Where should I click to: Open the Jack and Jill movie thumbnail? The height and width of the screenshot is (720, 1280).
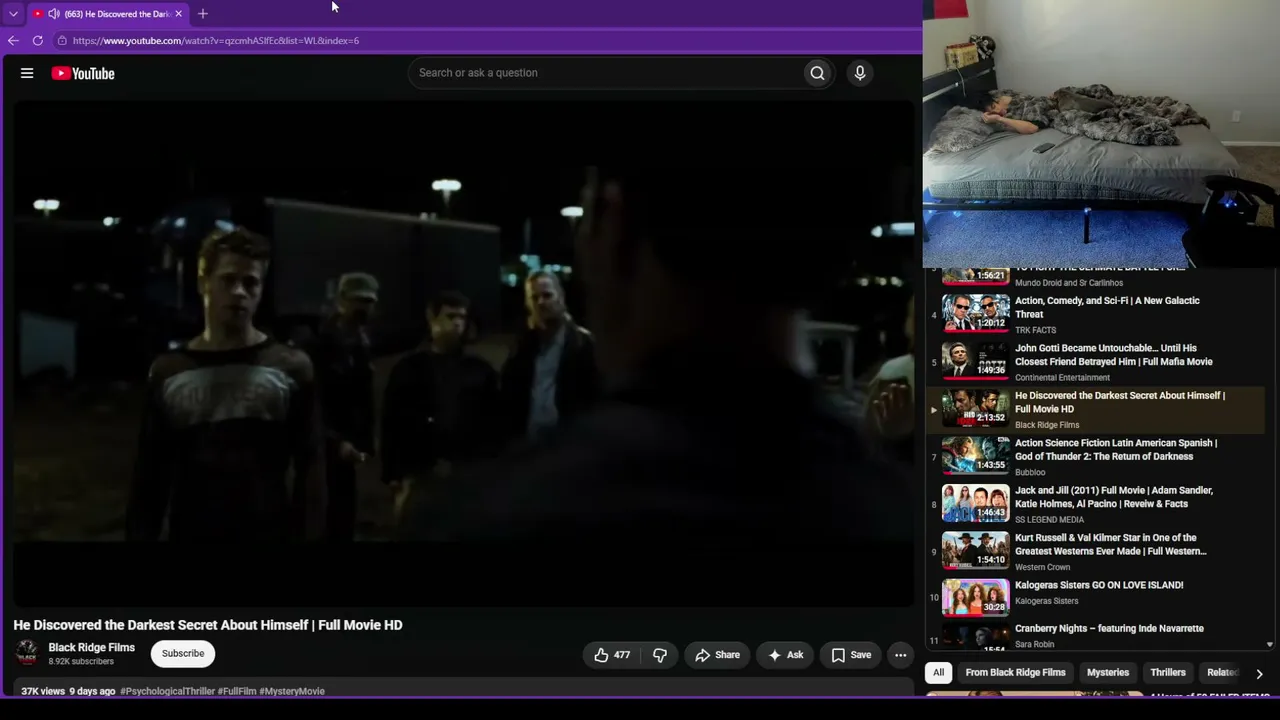[x=976, y=503]
